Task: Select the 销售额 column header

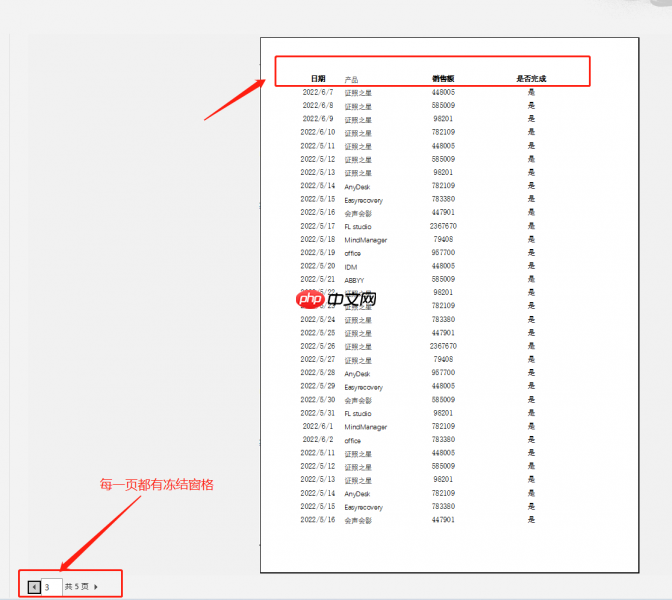Action: tap(443, 78)
